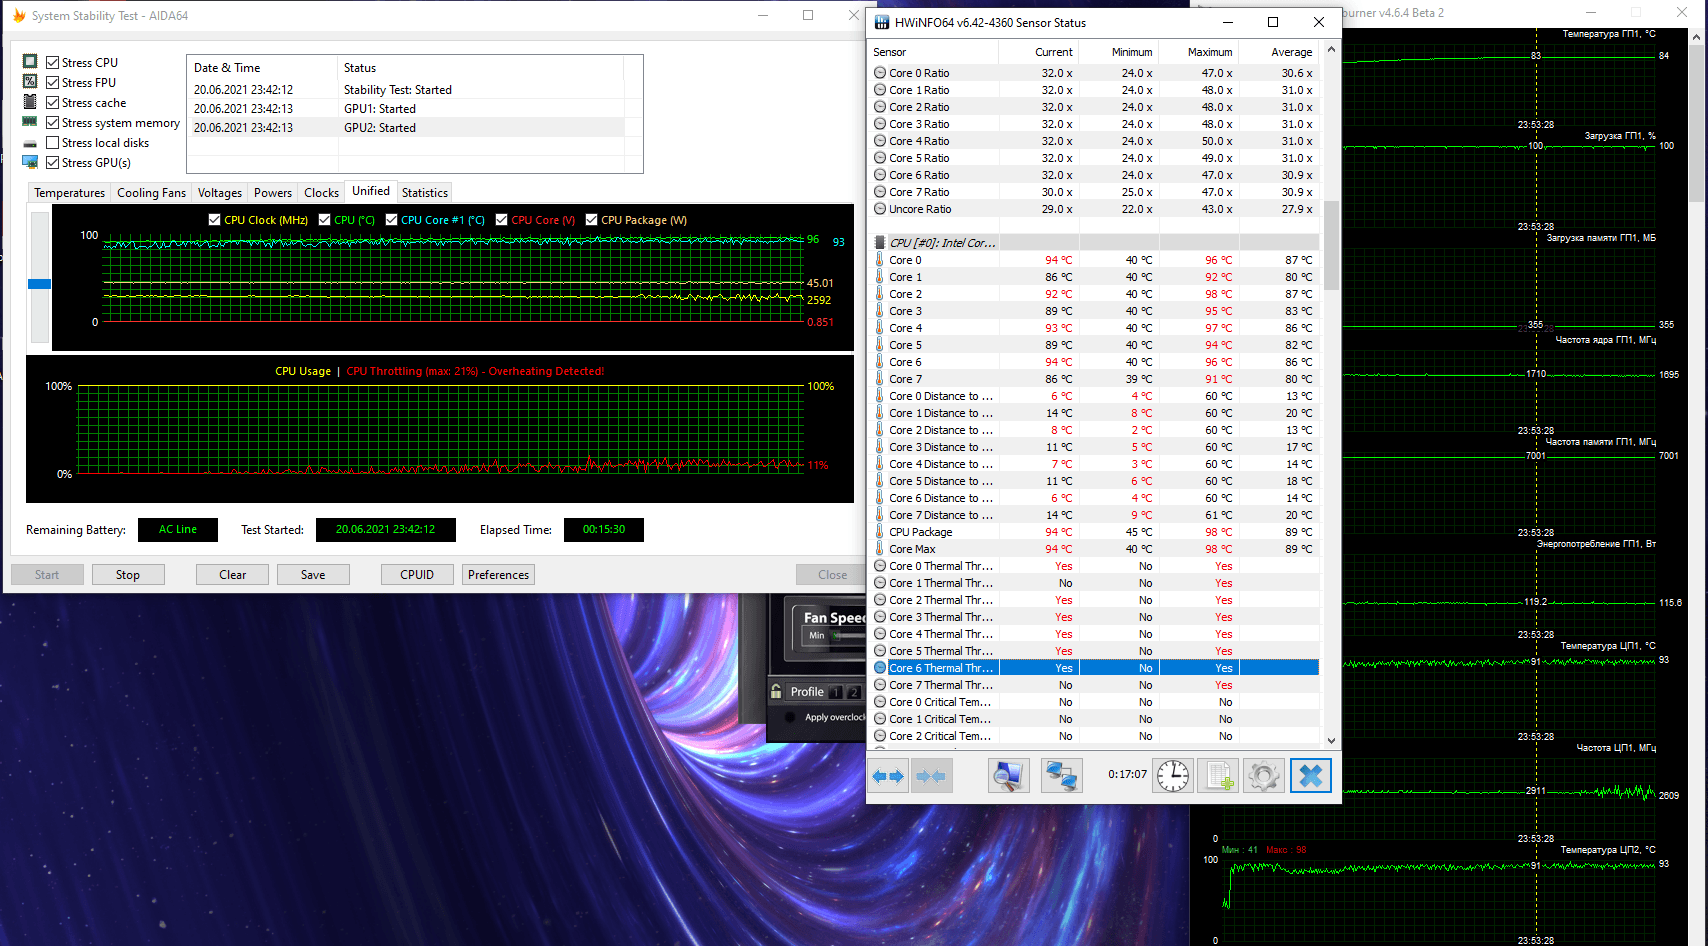Click the scroll-up arrow of the Afterburner monitoring graph window
This screenshot has height=946, width=1708.
coord(1697,37)
